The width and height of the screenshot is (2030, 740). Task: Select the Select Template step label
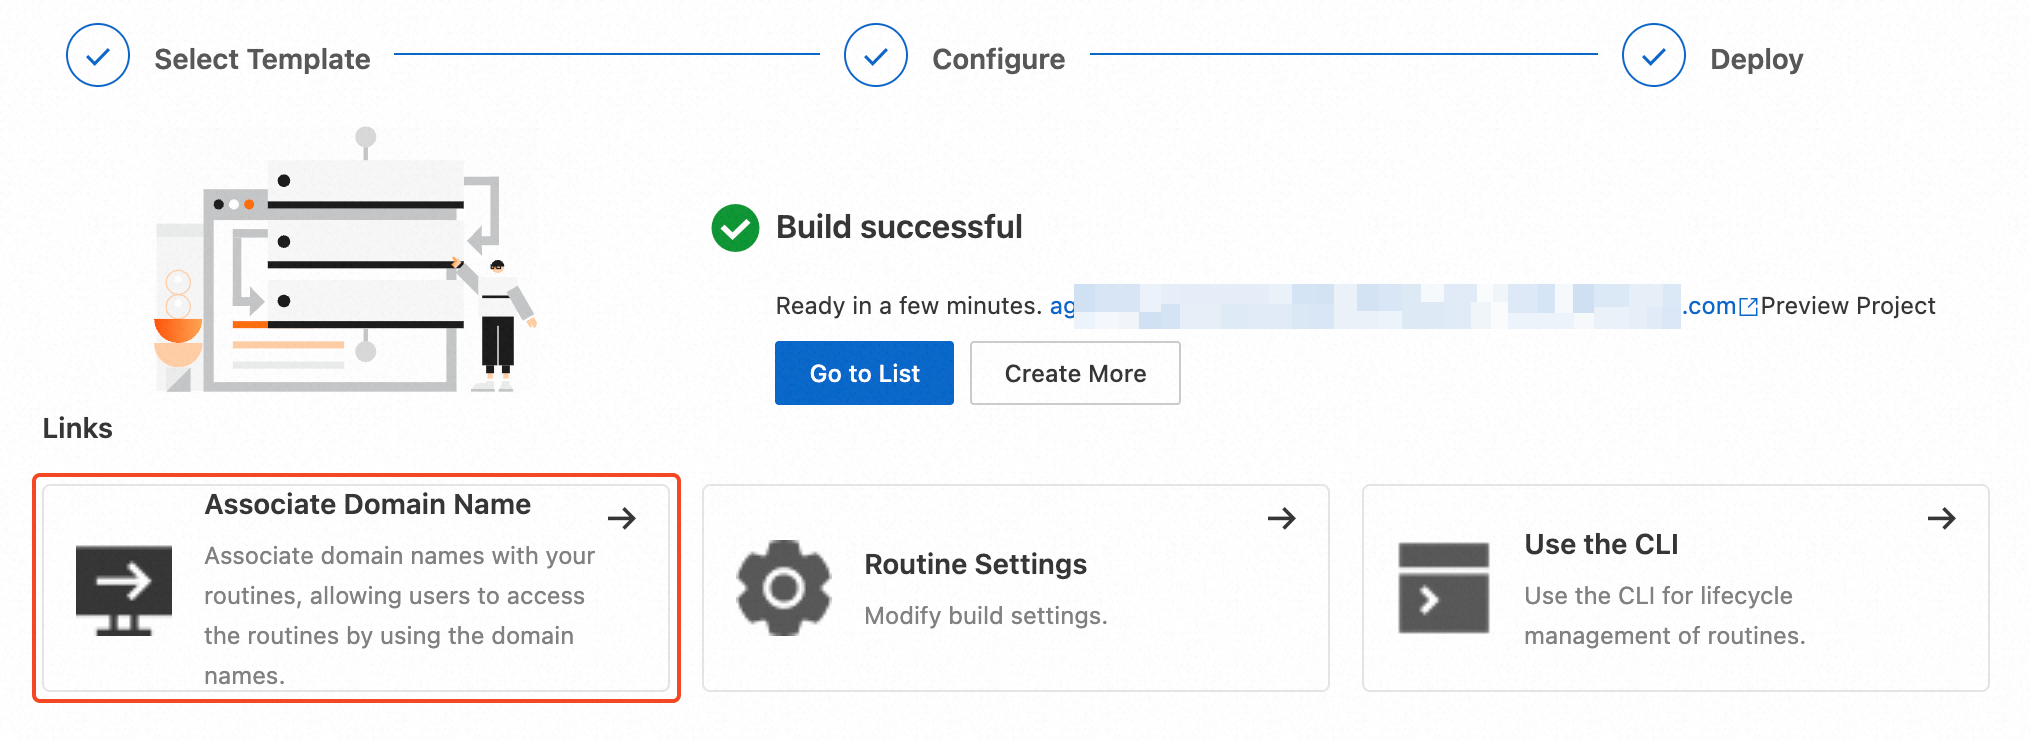click(262, 59)
